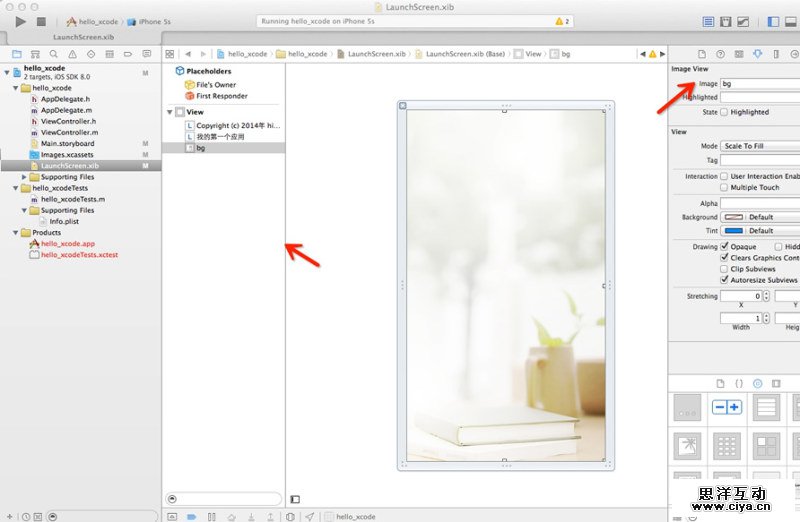Open the Mode dropdown showing Scale To Fill
Screen dimensions: 800x522
click(760, 146)
